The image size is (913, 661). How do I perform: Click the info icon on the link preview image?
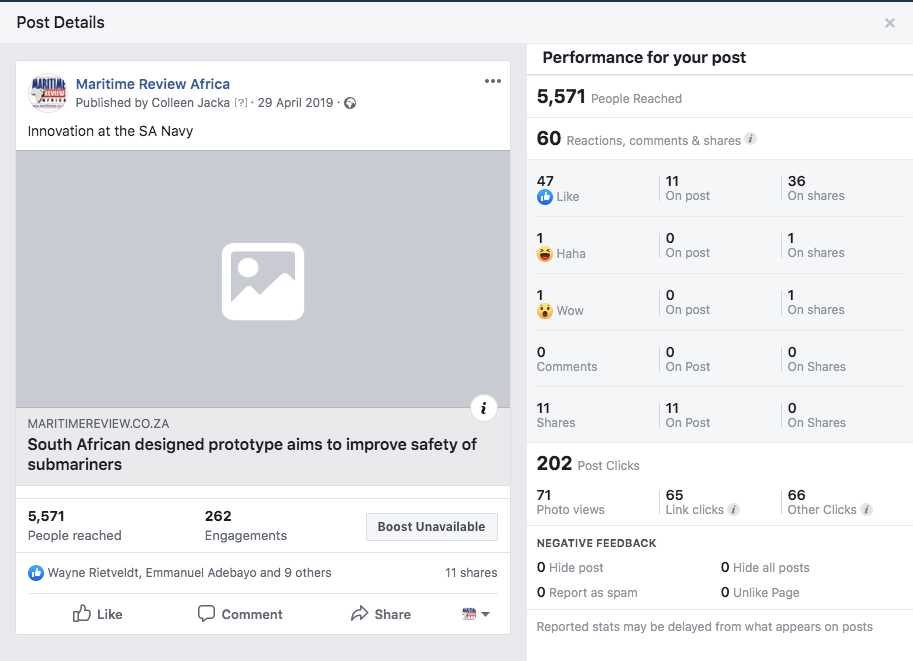[x=483, y=407]
